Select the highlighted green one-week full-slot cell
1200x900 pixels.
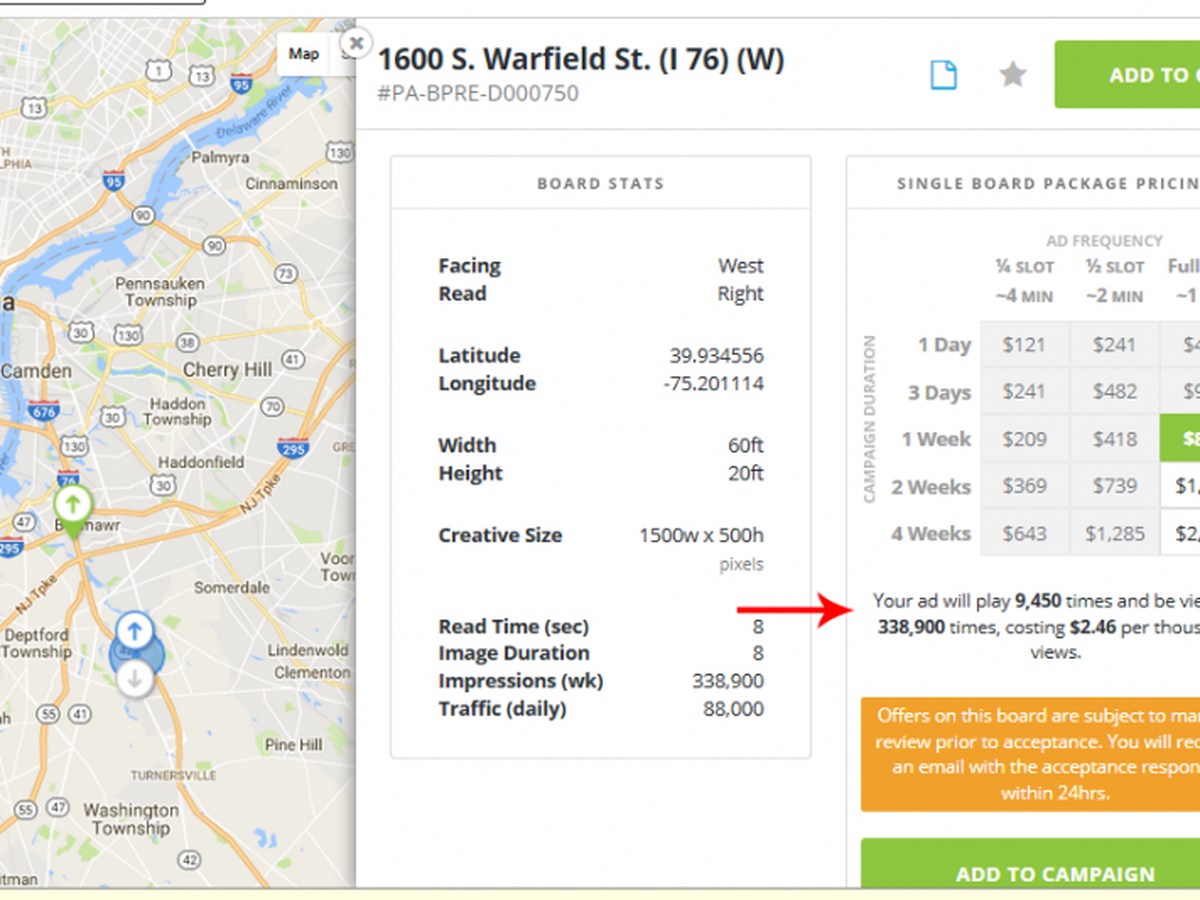point(1181,439)
